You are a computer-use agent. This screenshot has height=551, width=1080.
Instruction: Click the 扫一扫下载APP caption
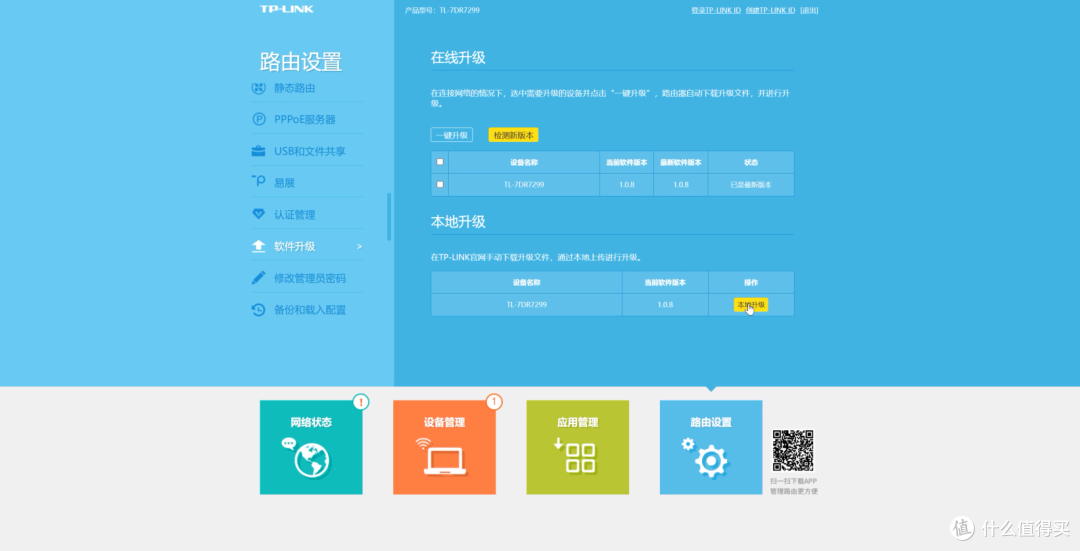tap(793, 481)
